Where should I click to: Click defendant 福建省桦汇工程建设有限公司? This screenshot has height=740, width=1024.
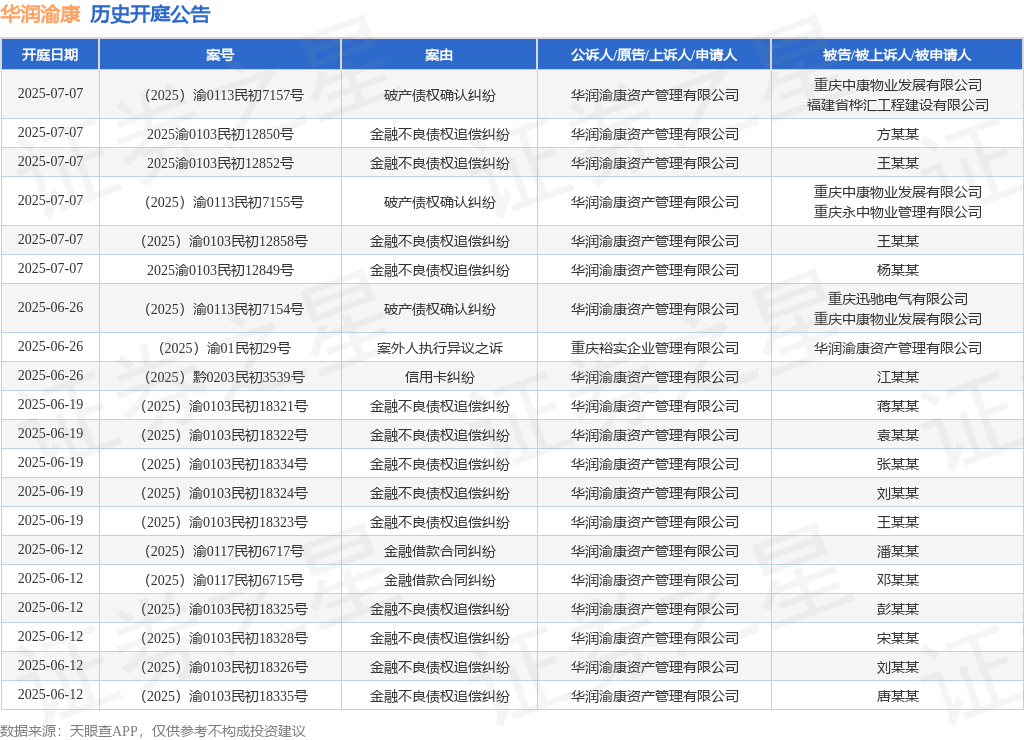point(897,105)
